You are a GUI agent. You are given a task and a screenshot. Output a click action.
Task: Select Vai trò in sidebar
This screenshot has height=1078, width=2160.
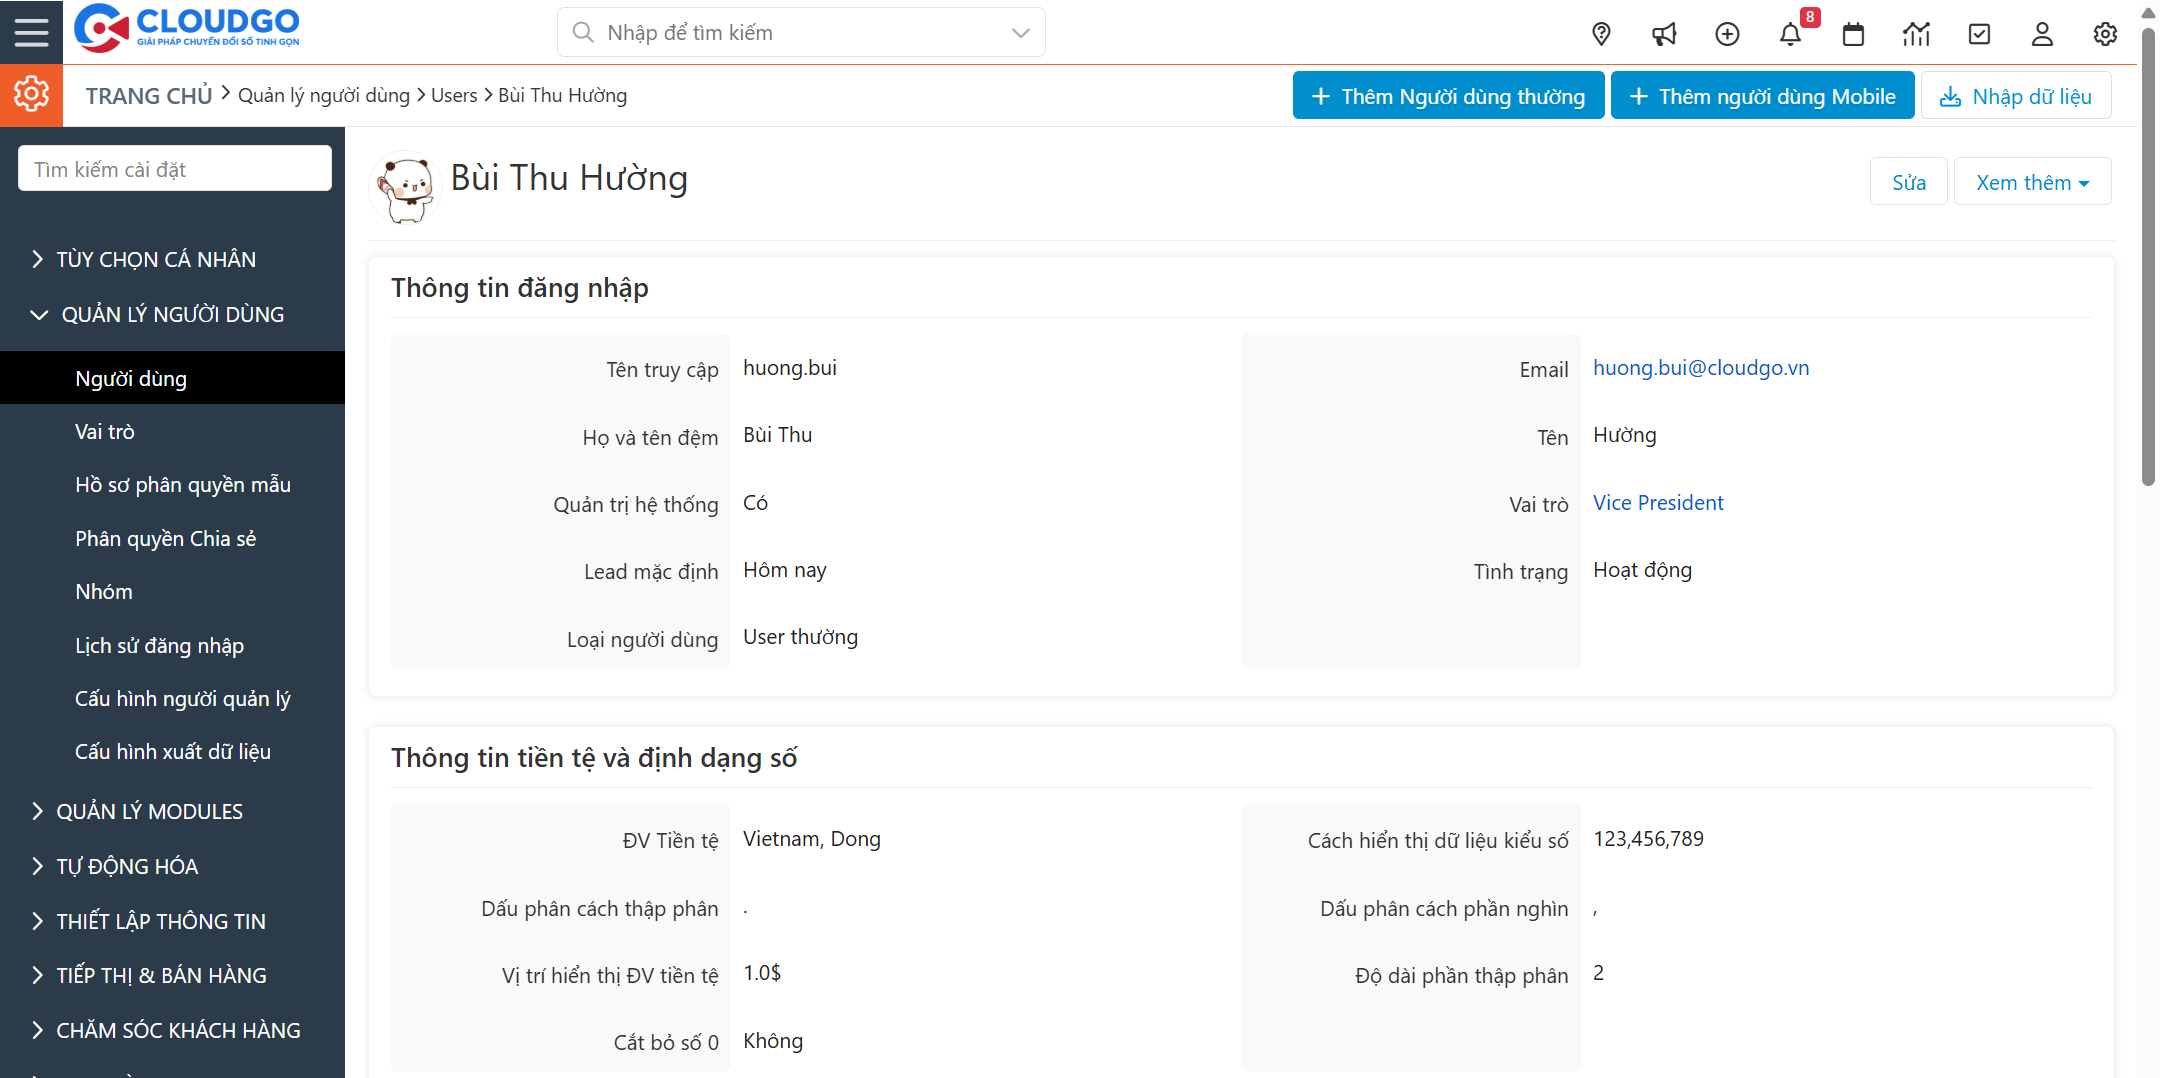105,432
